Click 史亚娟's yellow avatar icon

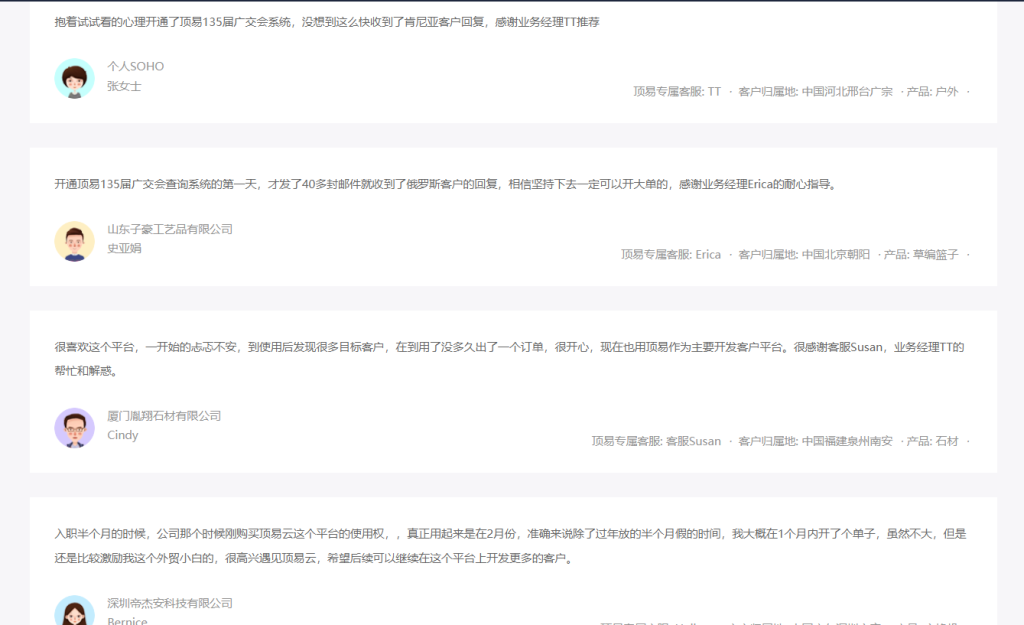click(x=74, y=241)
